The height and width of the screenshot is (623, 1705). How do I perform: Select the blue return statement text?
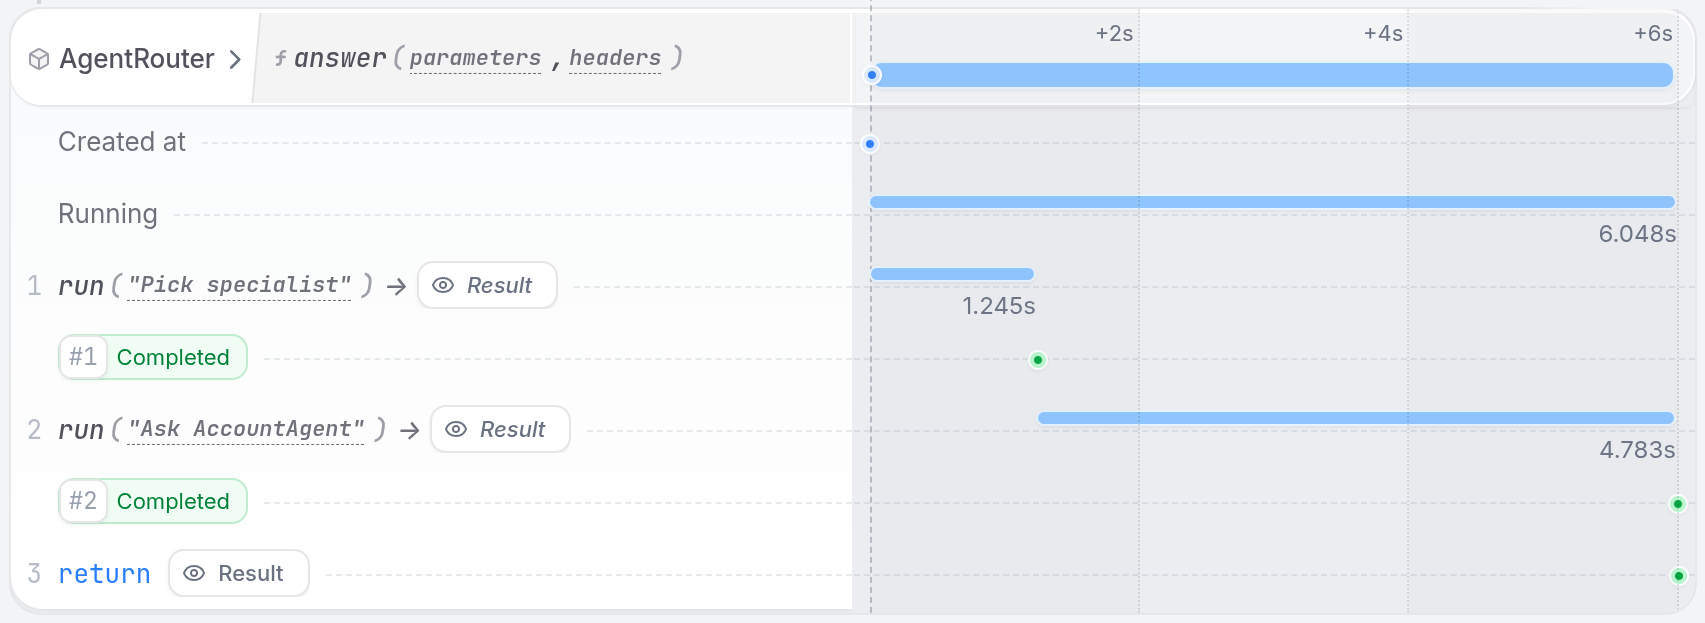(104, 573)
